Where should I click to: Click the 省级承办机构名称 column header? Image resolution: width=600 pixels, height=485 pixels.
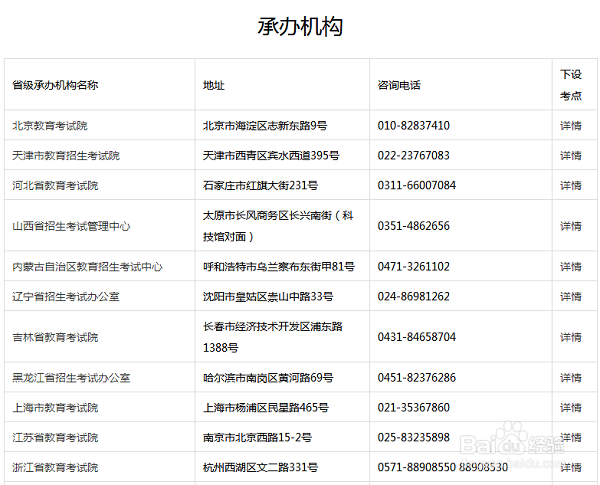pos(55,85)
